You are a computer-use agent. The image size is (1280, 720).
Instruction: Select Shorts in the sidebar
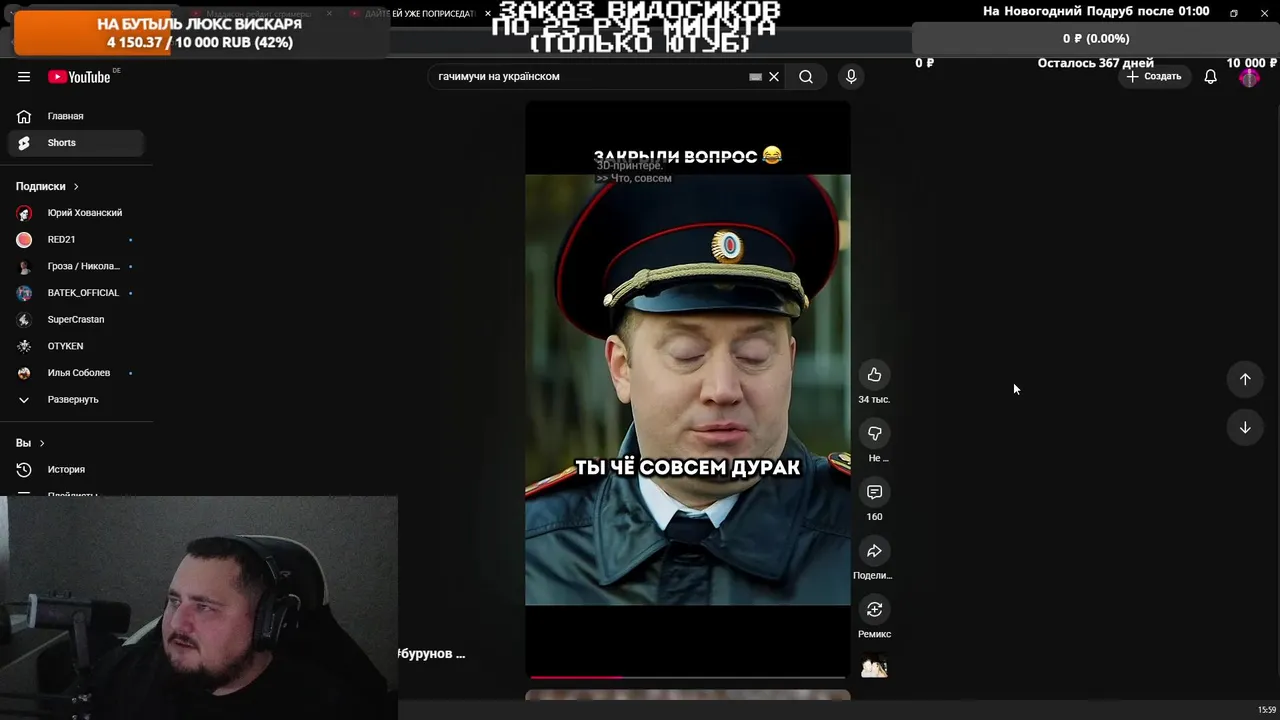click(x=76, y=143)
